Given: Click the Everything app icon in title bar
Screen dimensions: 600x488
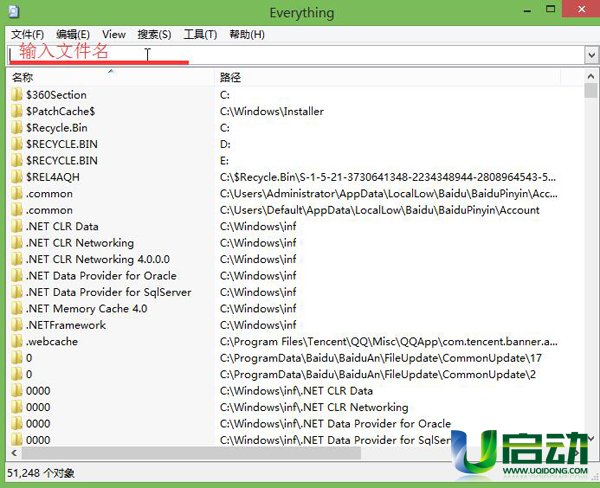Looking at the screenshot, I should click(14, 11).
